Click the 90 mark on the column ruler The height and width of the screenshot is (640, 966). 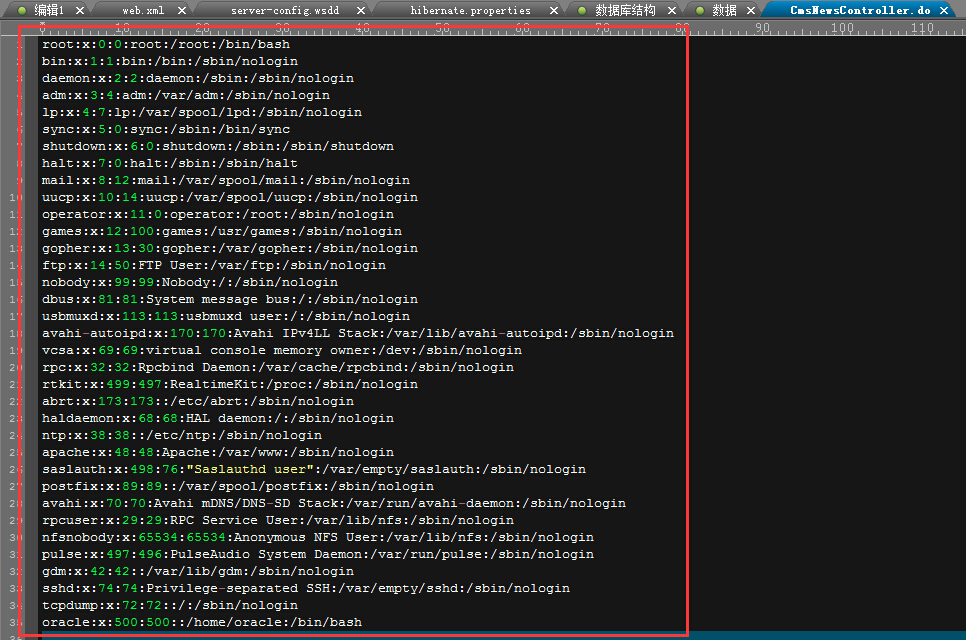coord(763,28)
